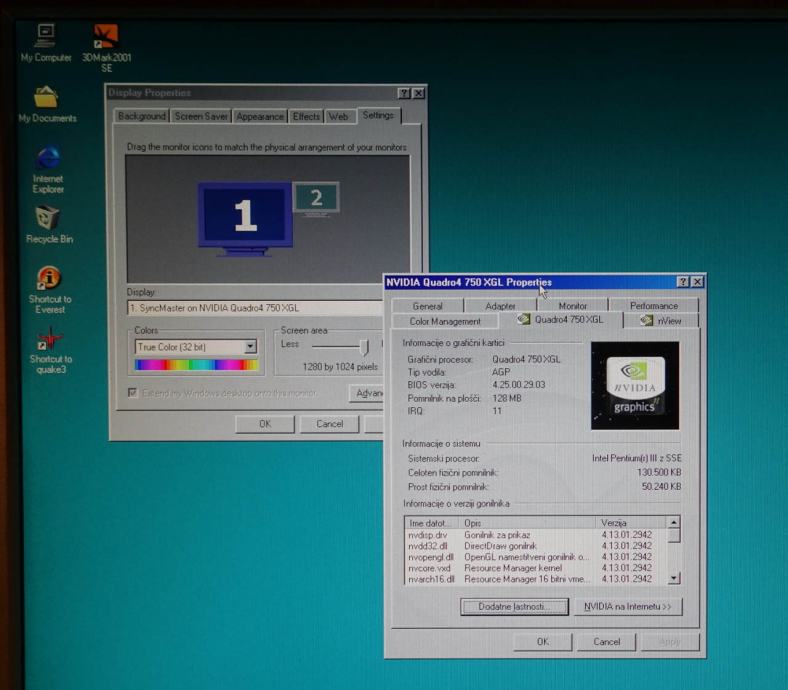Open the nView tab in NVIDIA properties

click(x=662, y=320)
